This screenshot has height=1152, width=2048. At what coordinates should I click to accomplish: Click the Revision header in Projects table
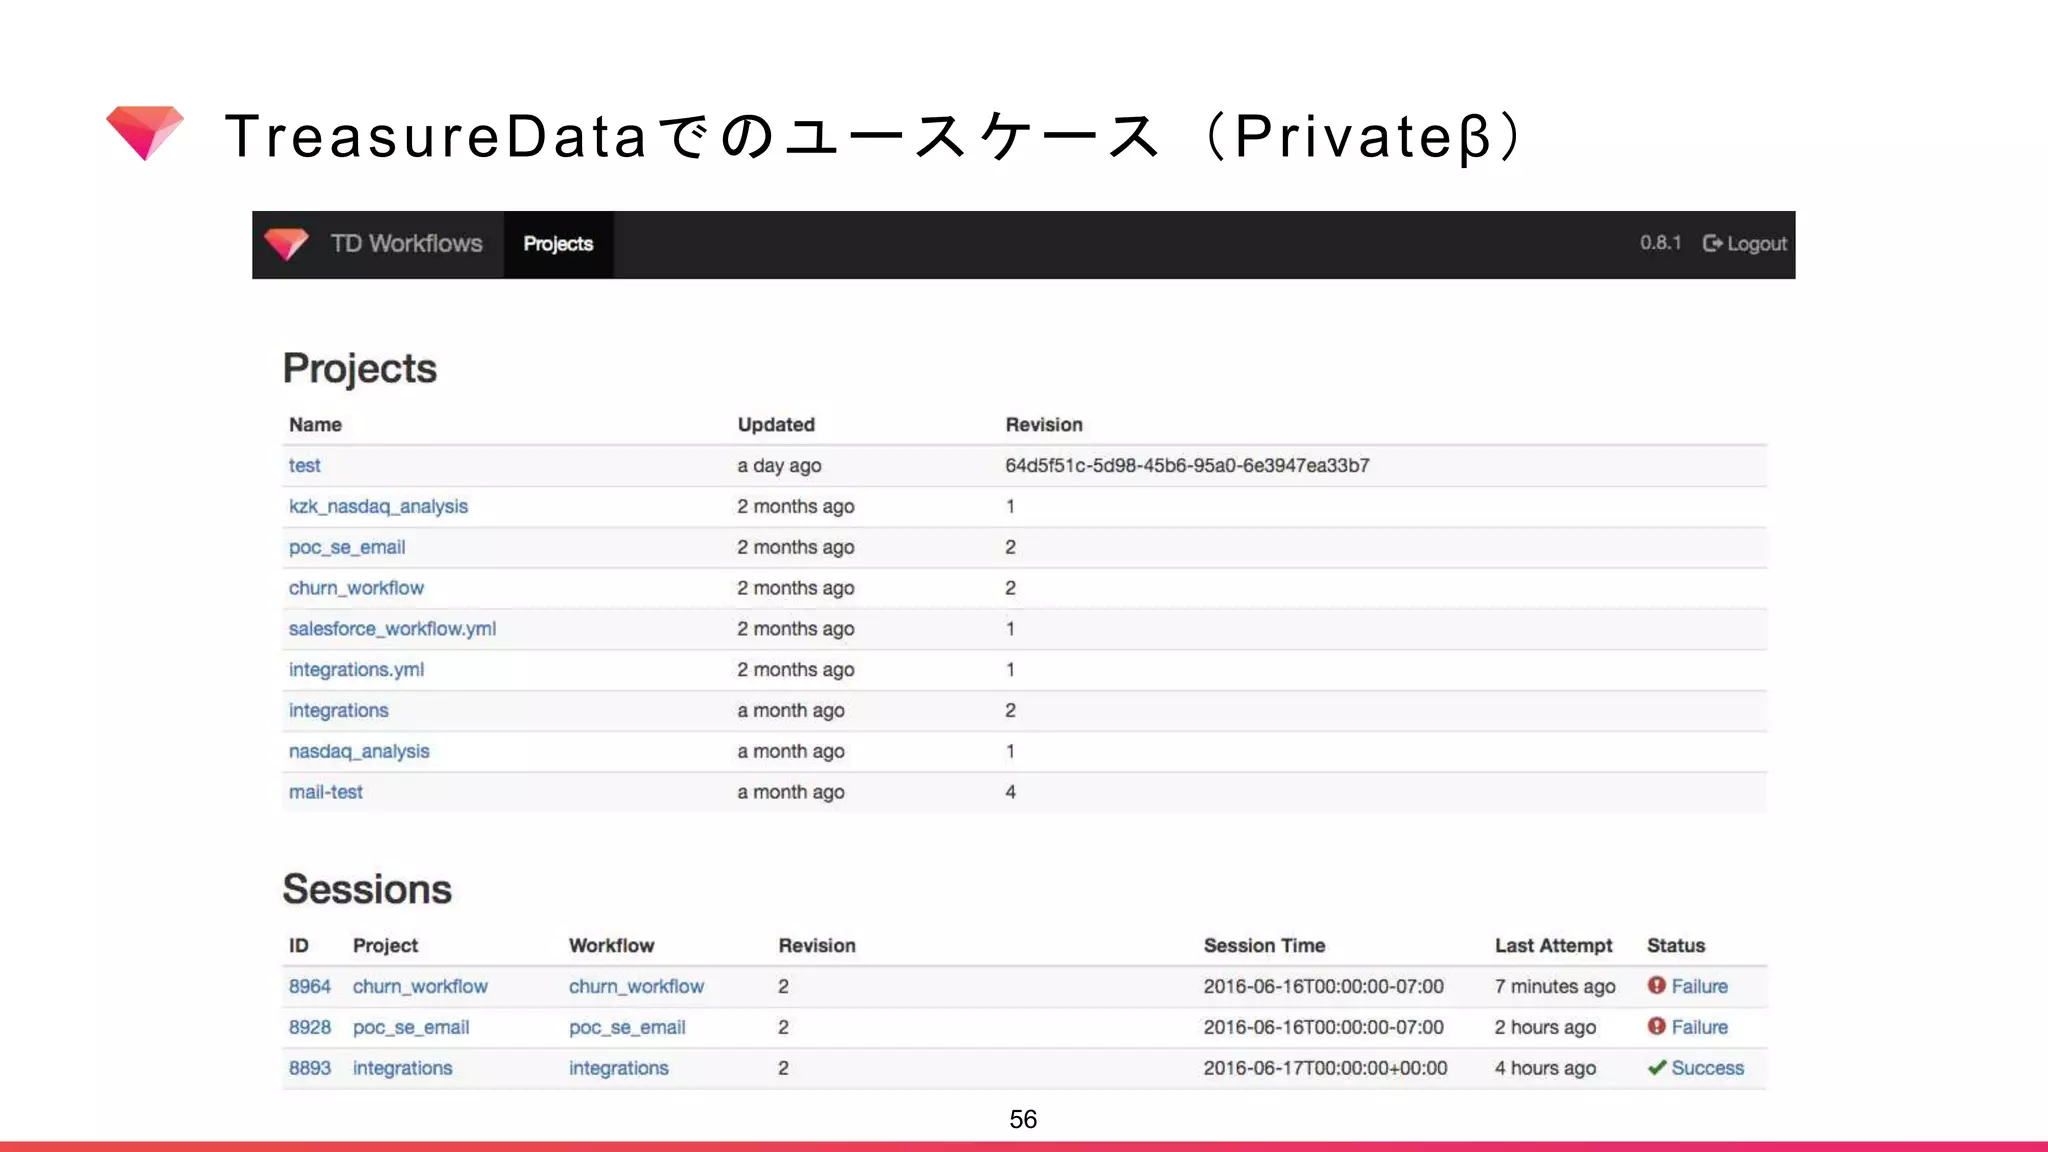click(x=1044, y=425)
